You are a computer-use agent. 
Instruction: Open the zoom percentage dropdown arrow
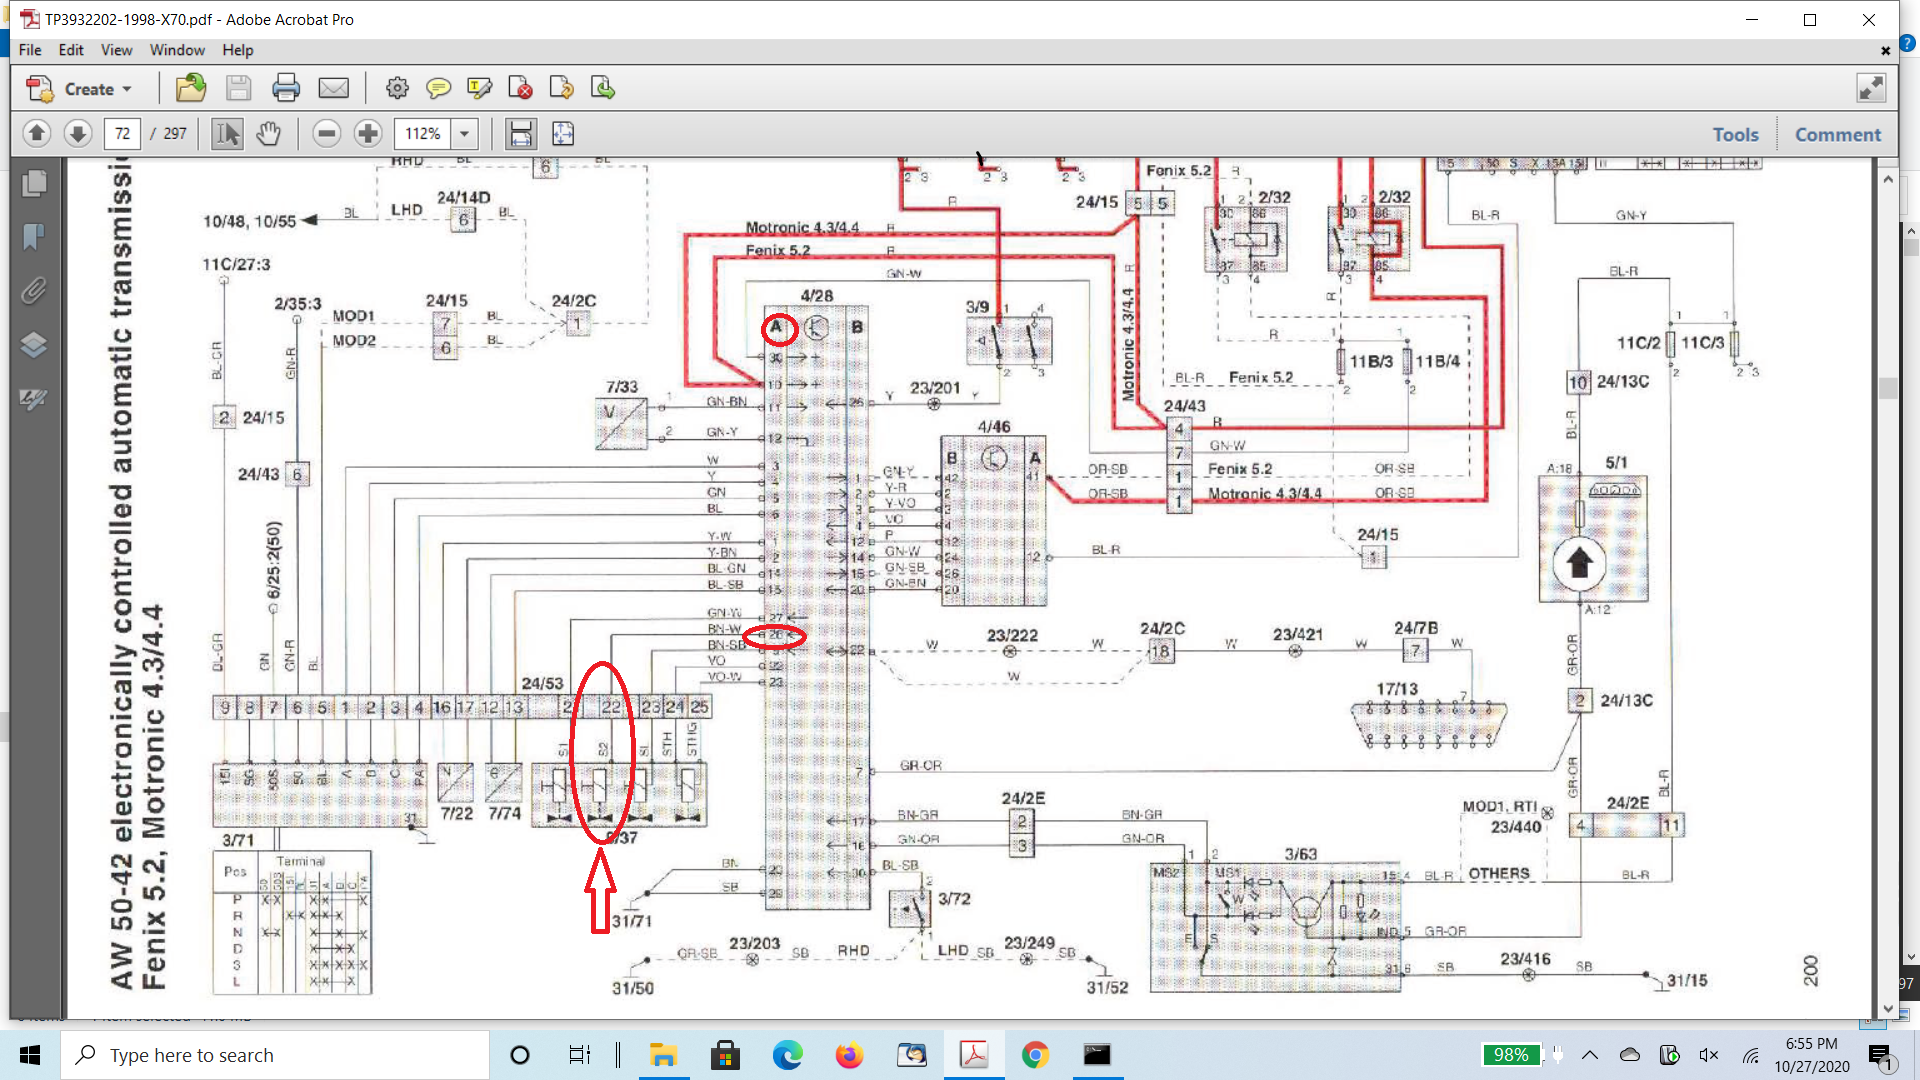click(464, 133)
